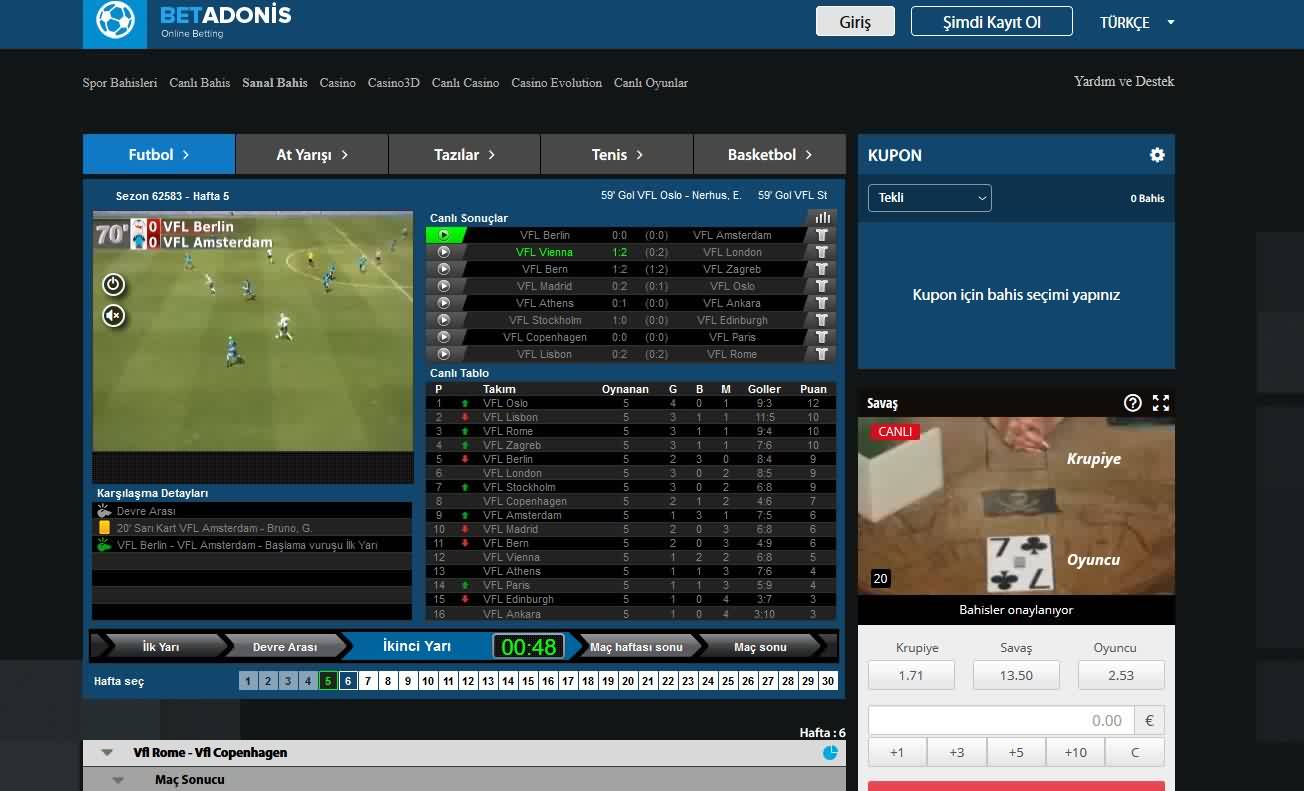Play the VFL Athens vs VFL Ankara stream
Screen dimensions: 1304x791
[444, 303]
